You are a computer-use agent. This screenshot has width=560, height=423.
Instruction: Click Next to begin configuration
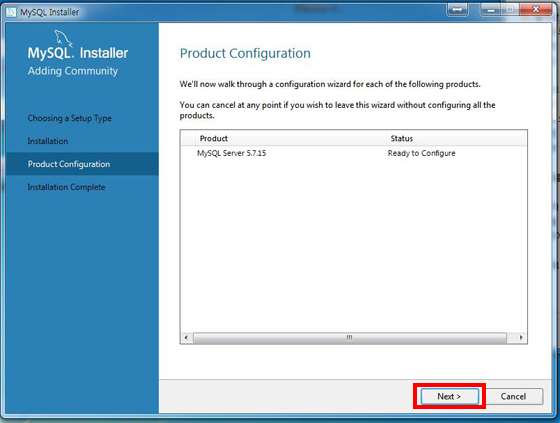[449, 396]
